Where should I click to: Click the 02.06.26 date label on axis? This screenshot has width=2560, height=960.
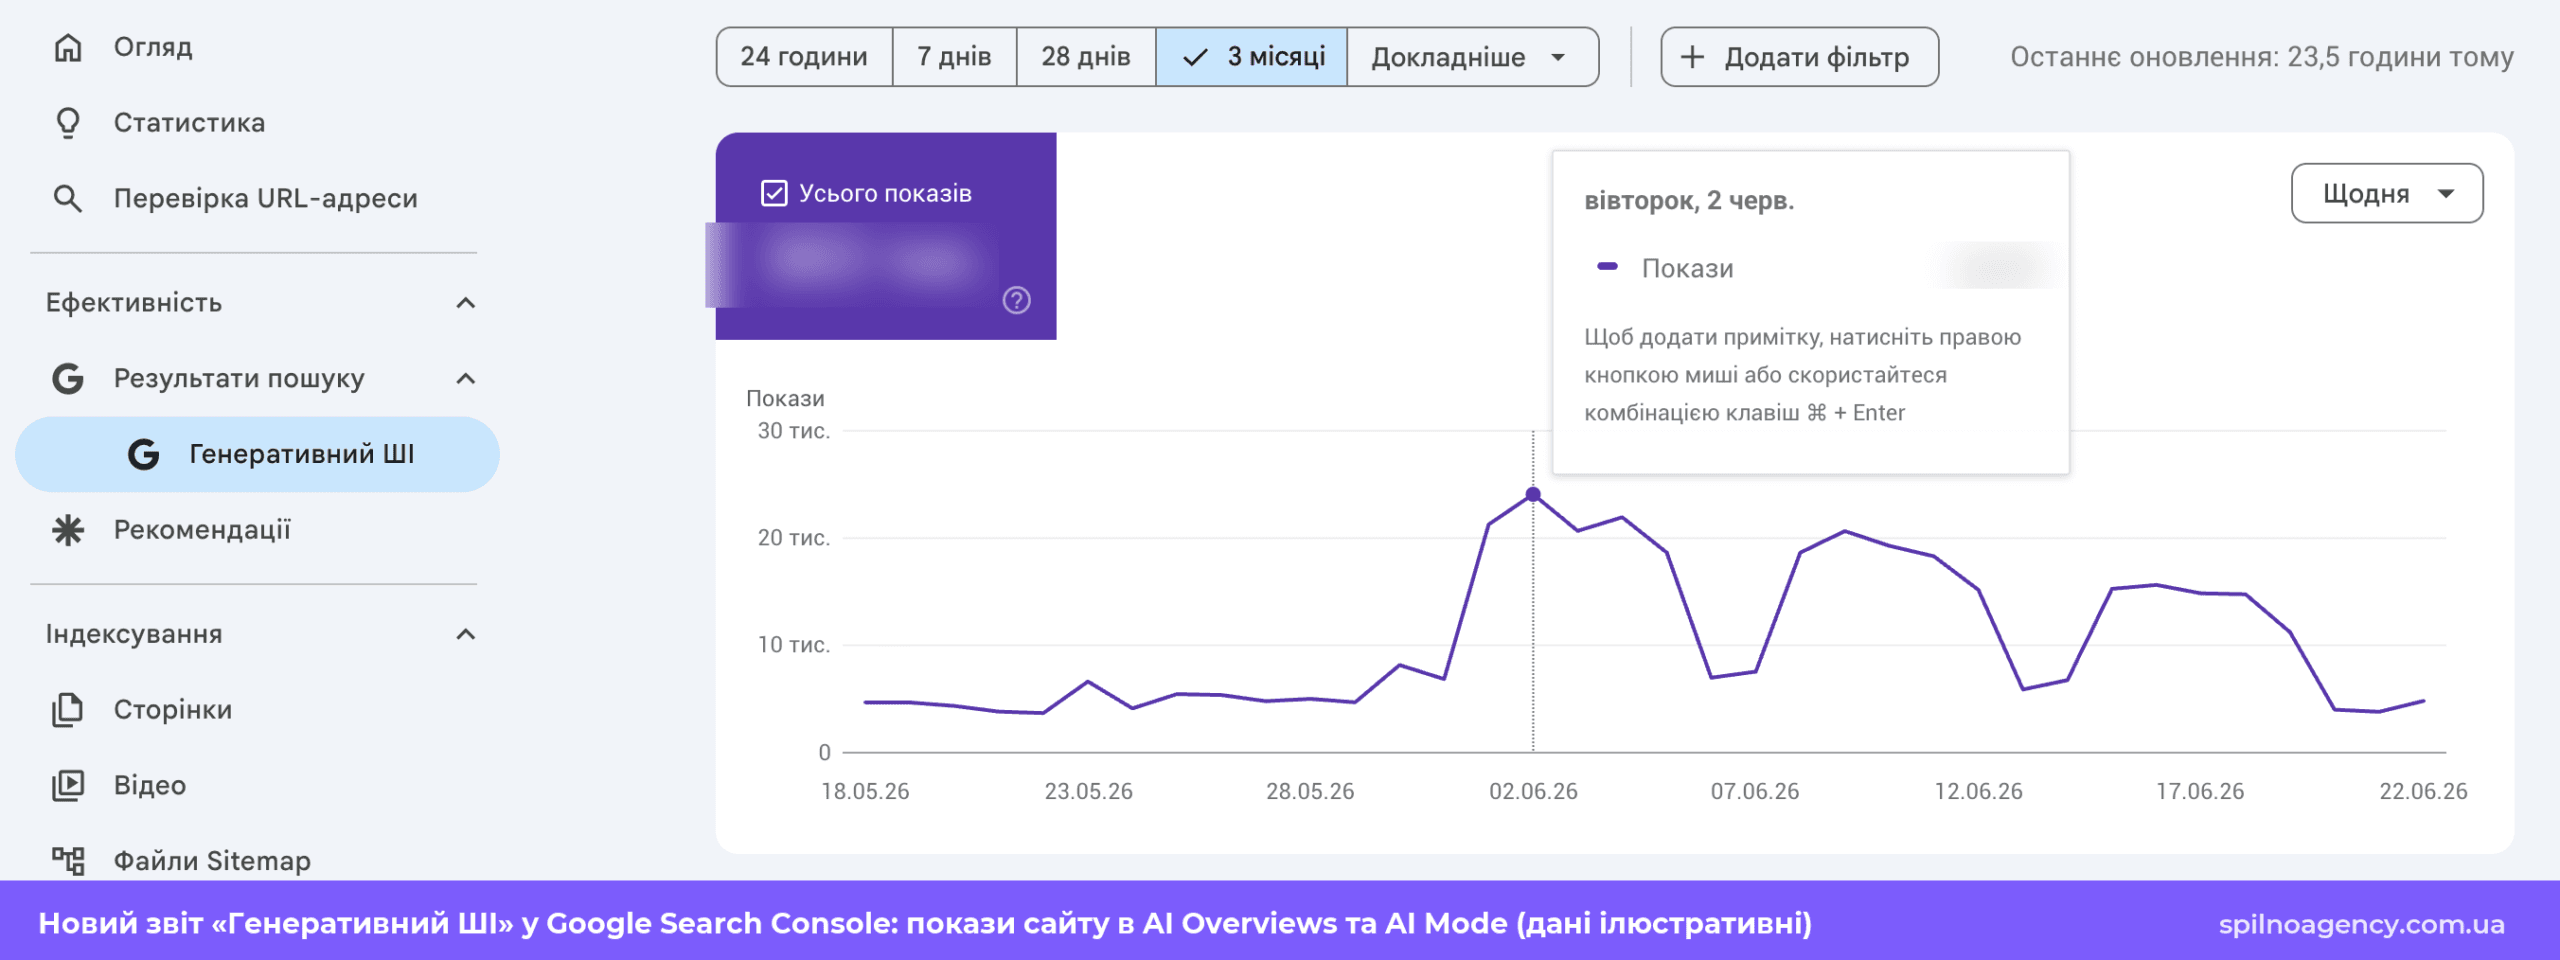point(1533,791)
